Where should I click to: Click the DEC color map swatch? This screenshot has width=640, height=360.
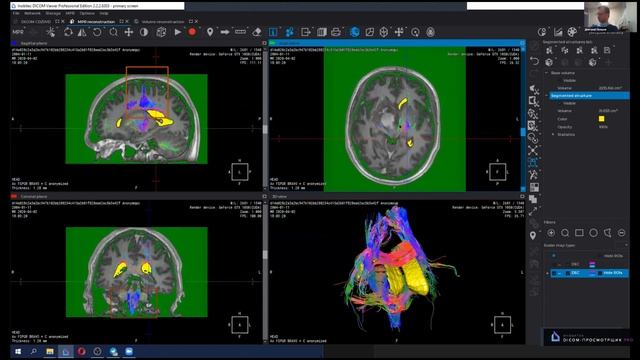[592, 273]
